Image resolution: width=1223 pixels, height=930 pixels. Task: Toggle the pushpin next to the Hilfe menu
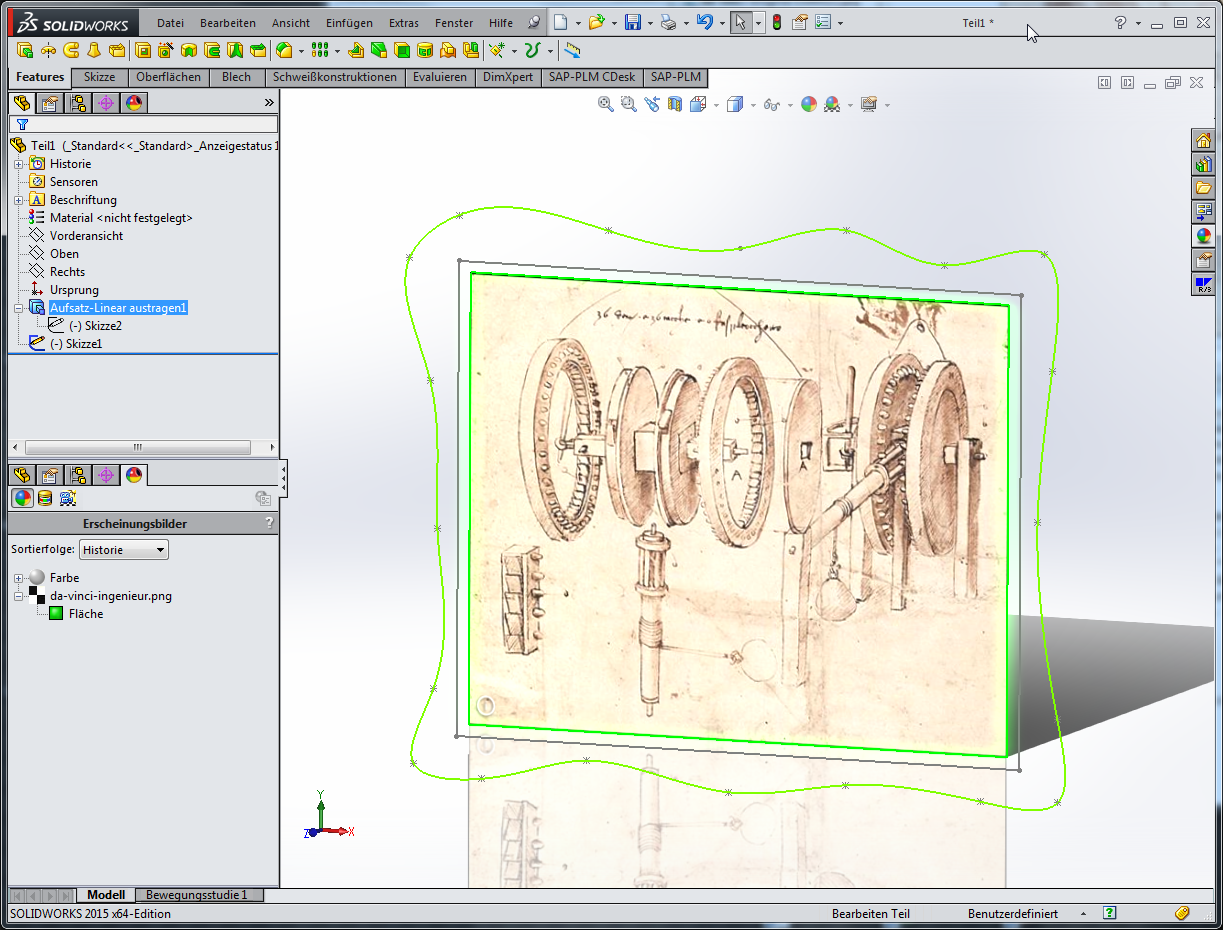(534, 22)
